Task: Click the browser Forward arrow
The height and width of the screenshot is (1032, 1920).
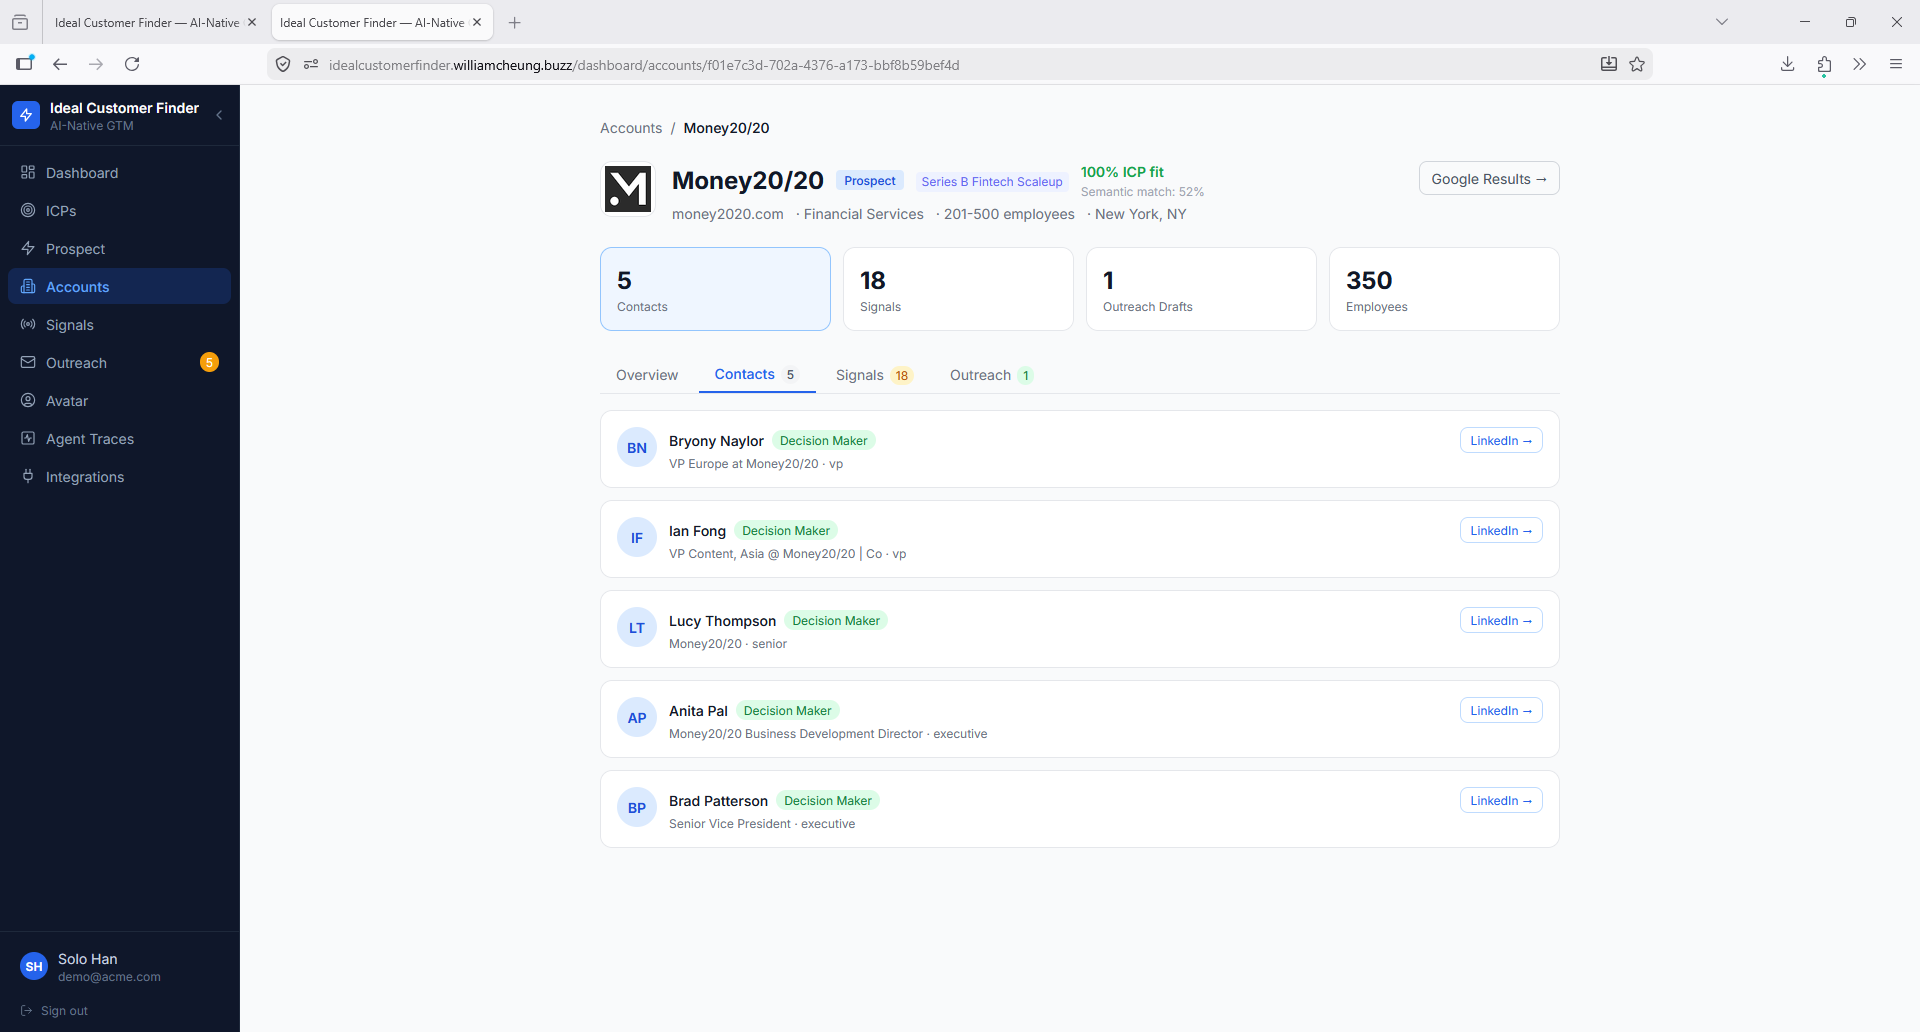Action: [96, 64]
